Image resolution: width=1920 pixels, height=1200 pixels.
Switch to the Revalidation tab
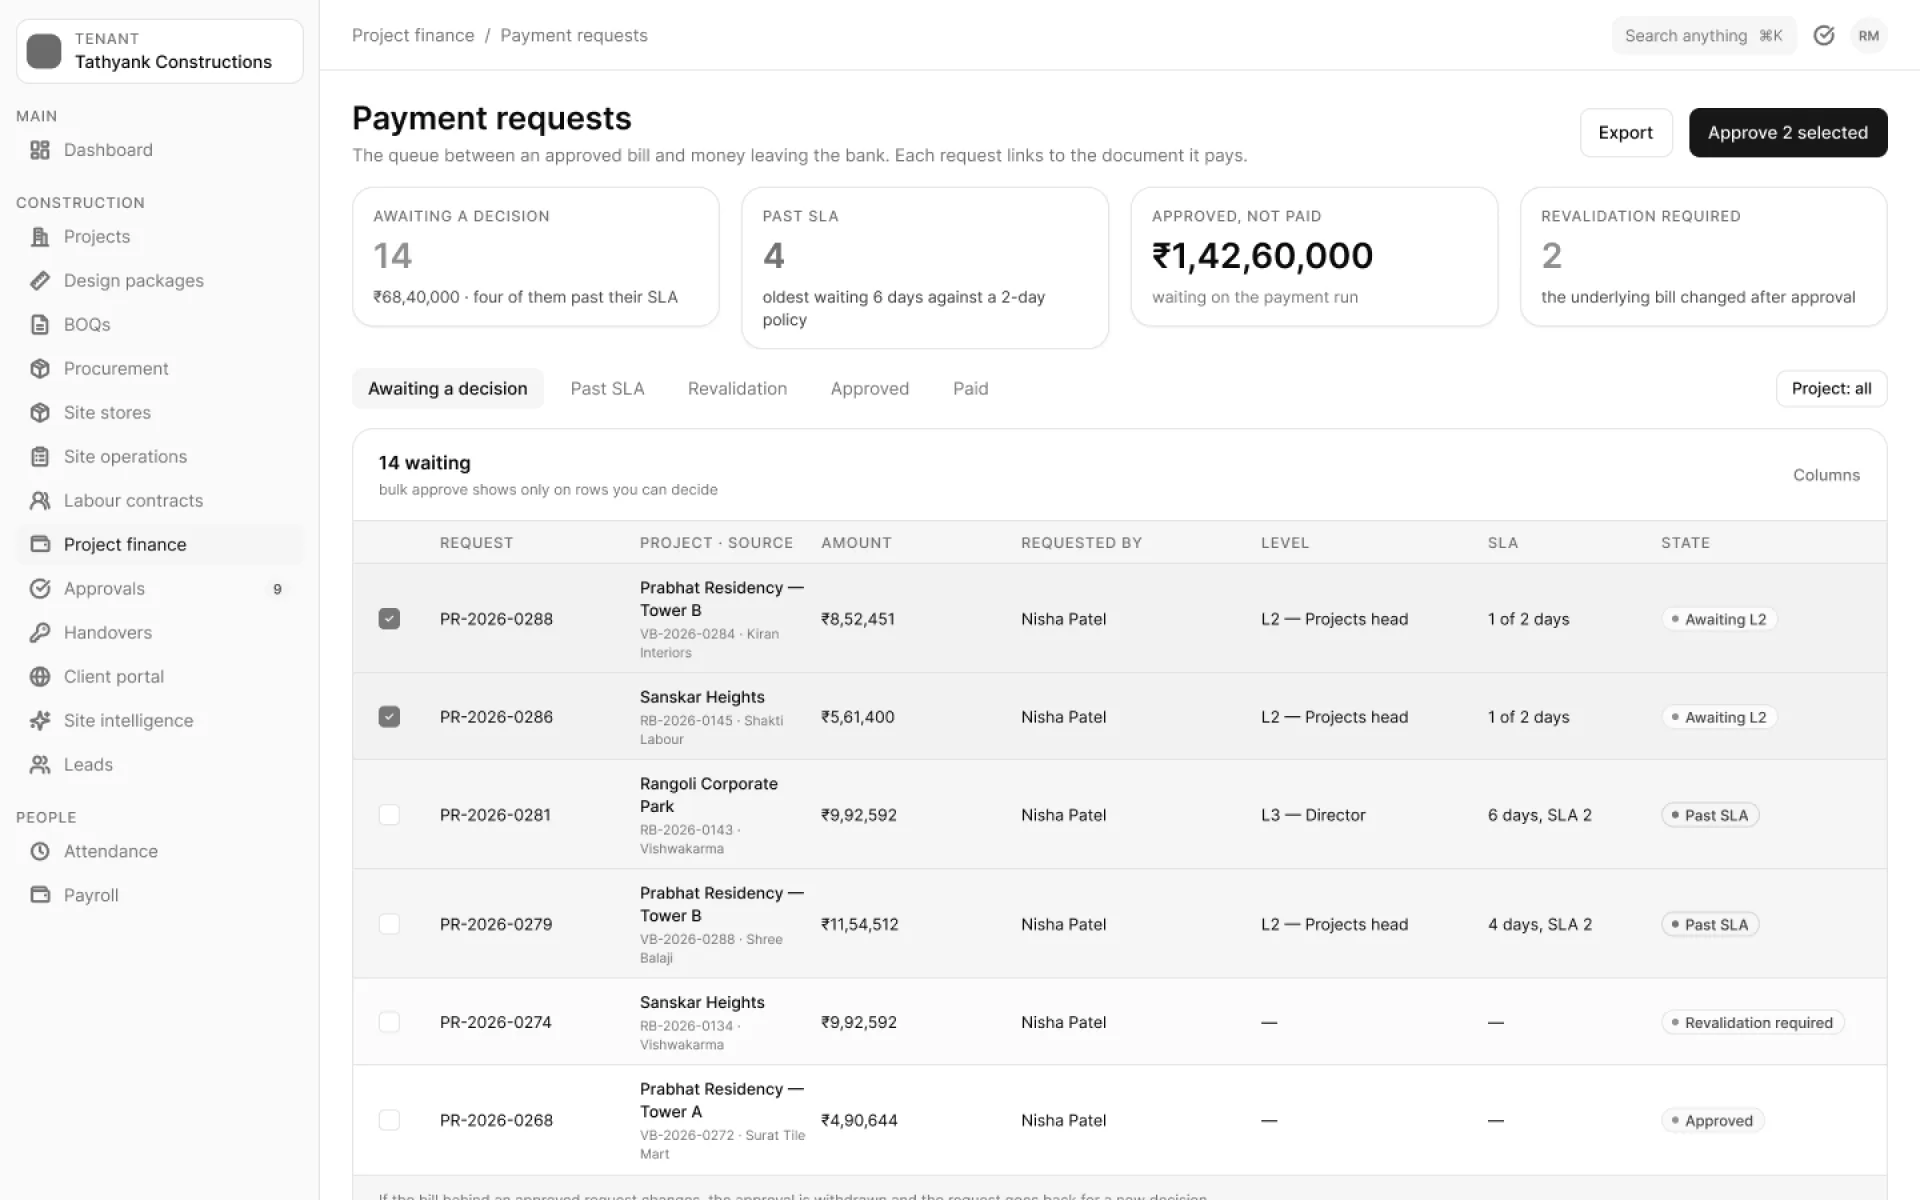pos(737,389)
